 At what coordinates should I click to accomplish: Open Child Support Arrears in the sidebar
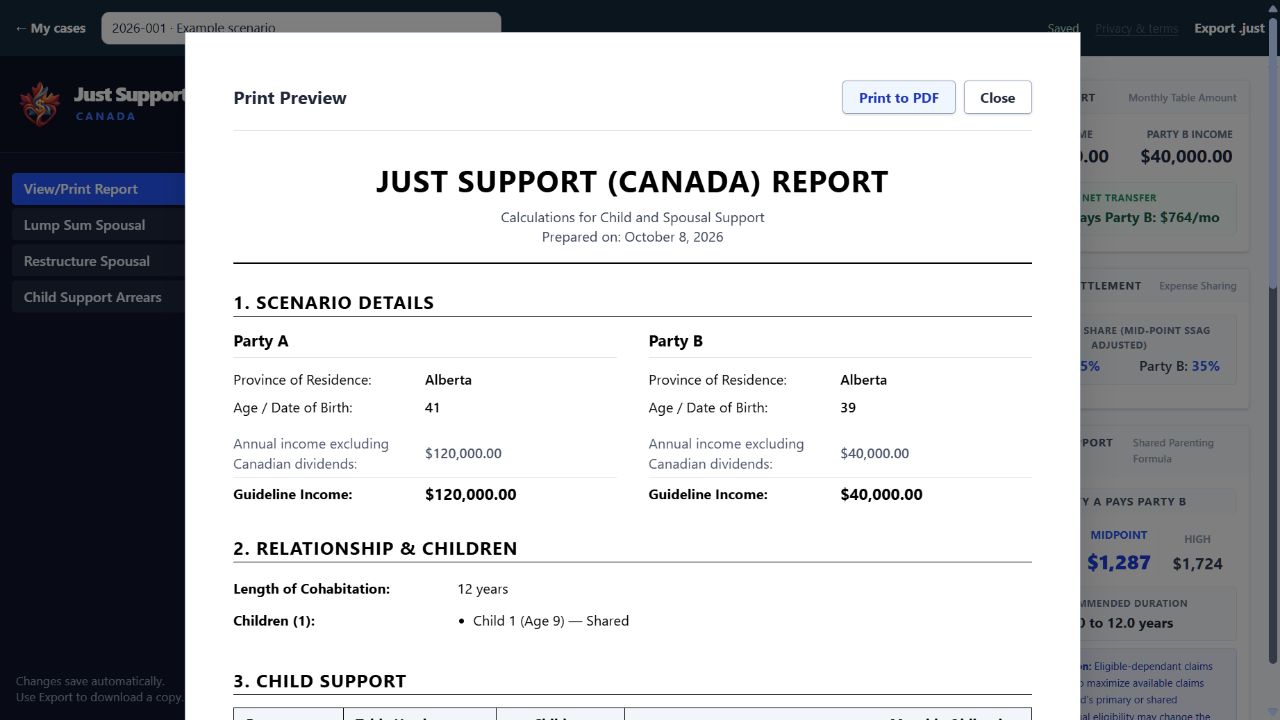(x=98, y=297)
